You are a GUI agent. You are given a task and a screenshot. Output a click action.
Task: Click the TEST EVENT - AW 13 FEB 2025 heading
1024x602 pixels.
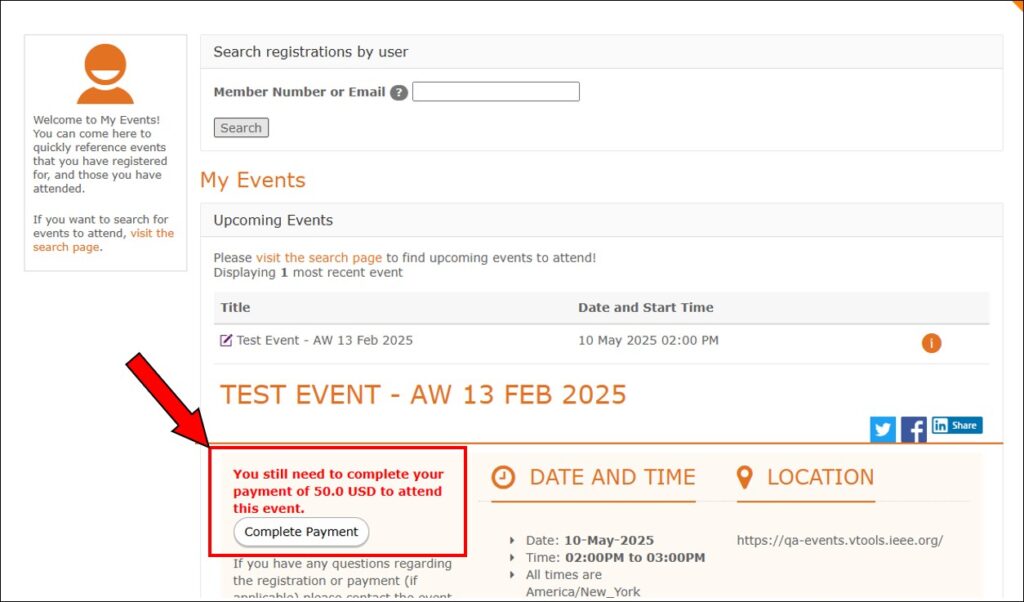[x=423, y=394]
